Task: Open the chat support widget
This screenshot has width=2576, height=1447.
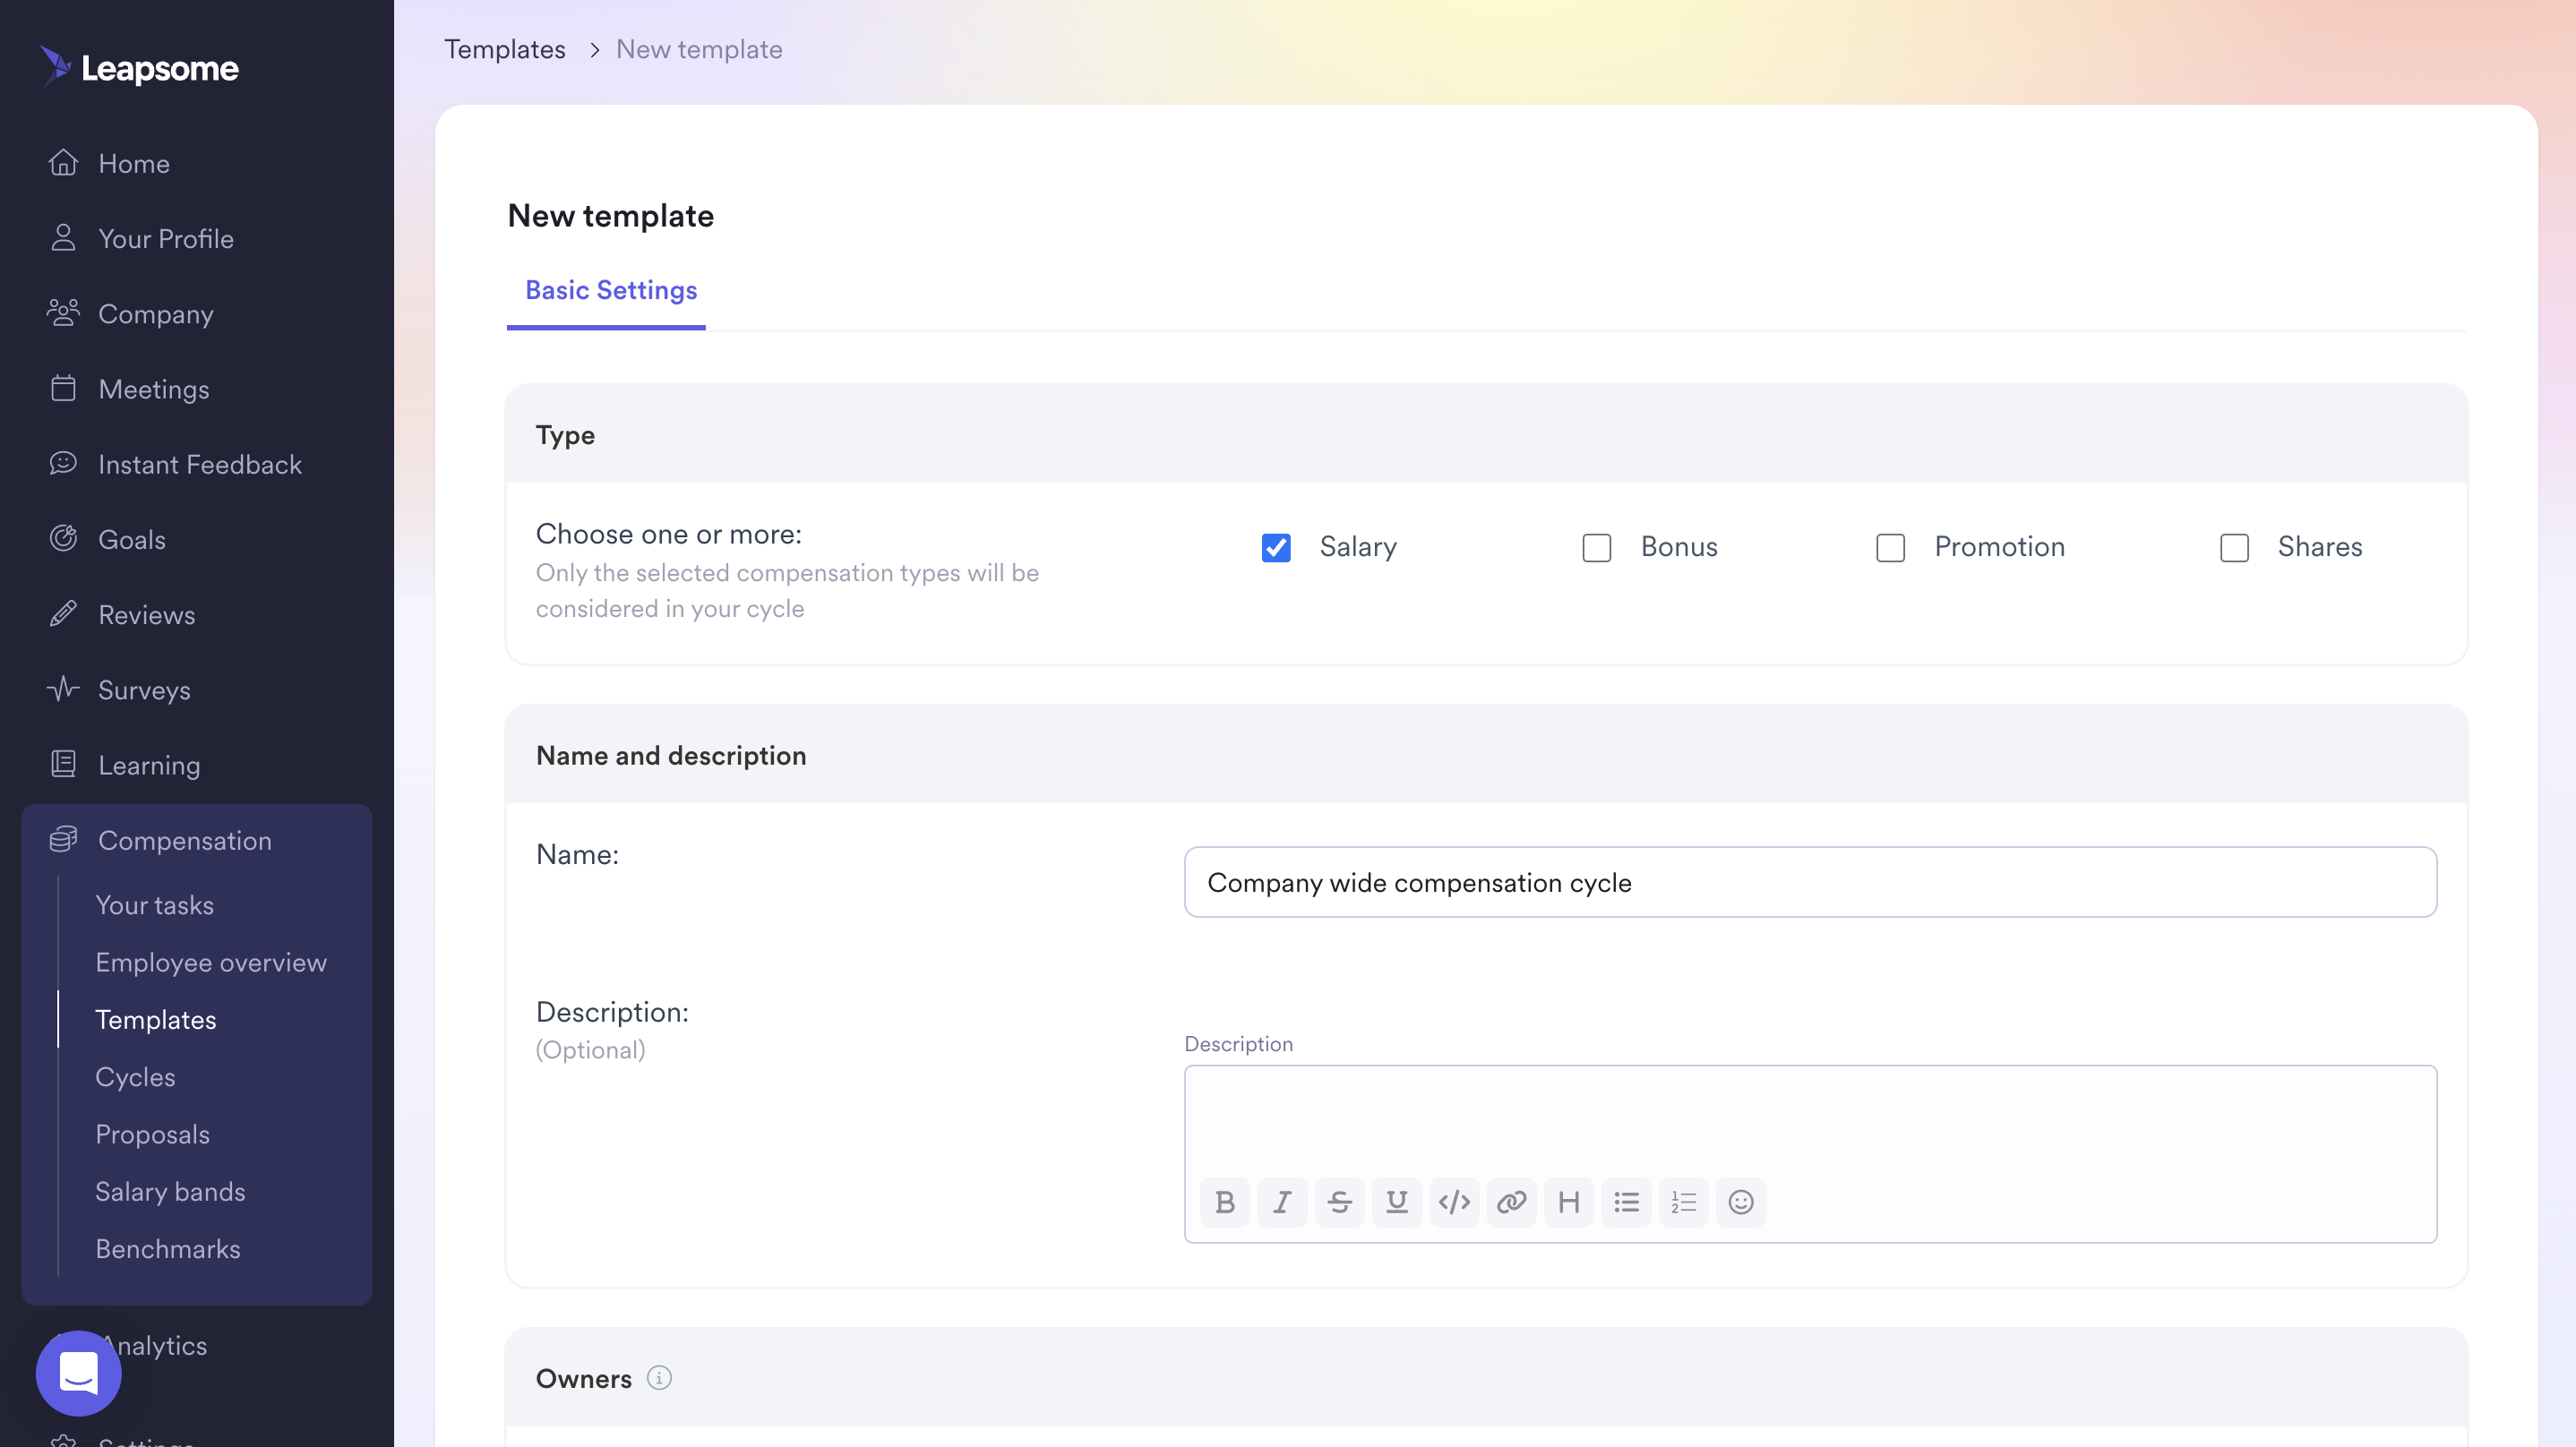Action: [x=78, y=1372]
